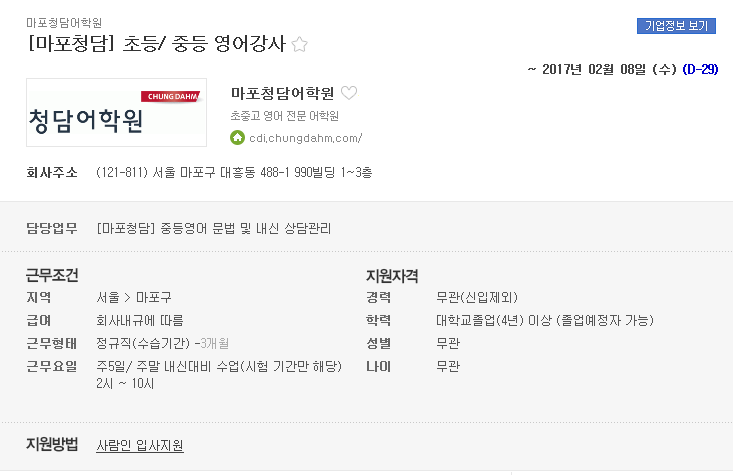The height and width of the screenshot is (475, 733).
Task: Open the cdi.chungdahm.com website link
Action: [306, 138]
